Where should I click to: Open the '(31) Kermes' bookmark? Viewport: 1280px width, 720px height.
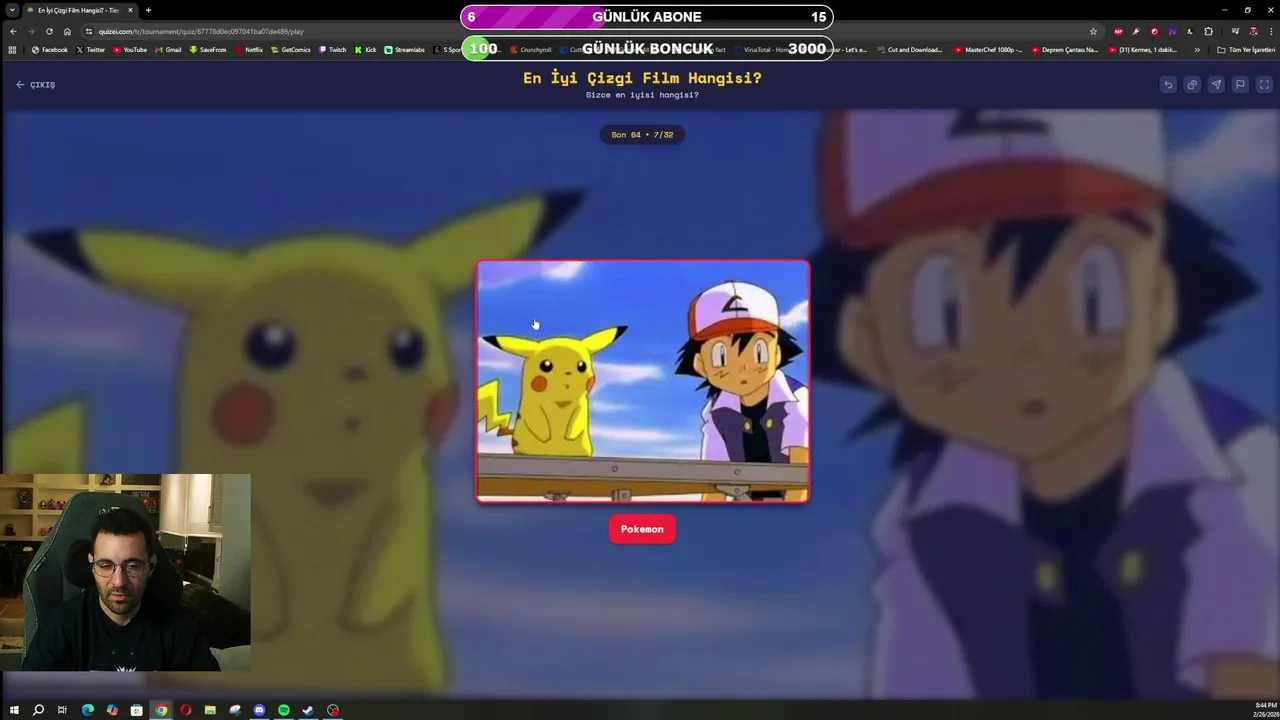(1144, 49)
